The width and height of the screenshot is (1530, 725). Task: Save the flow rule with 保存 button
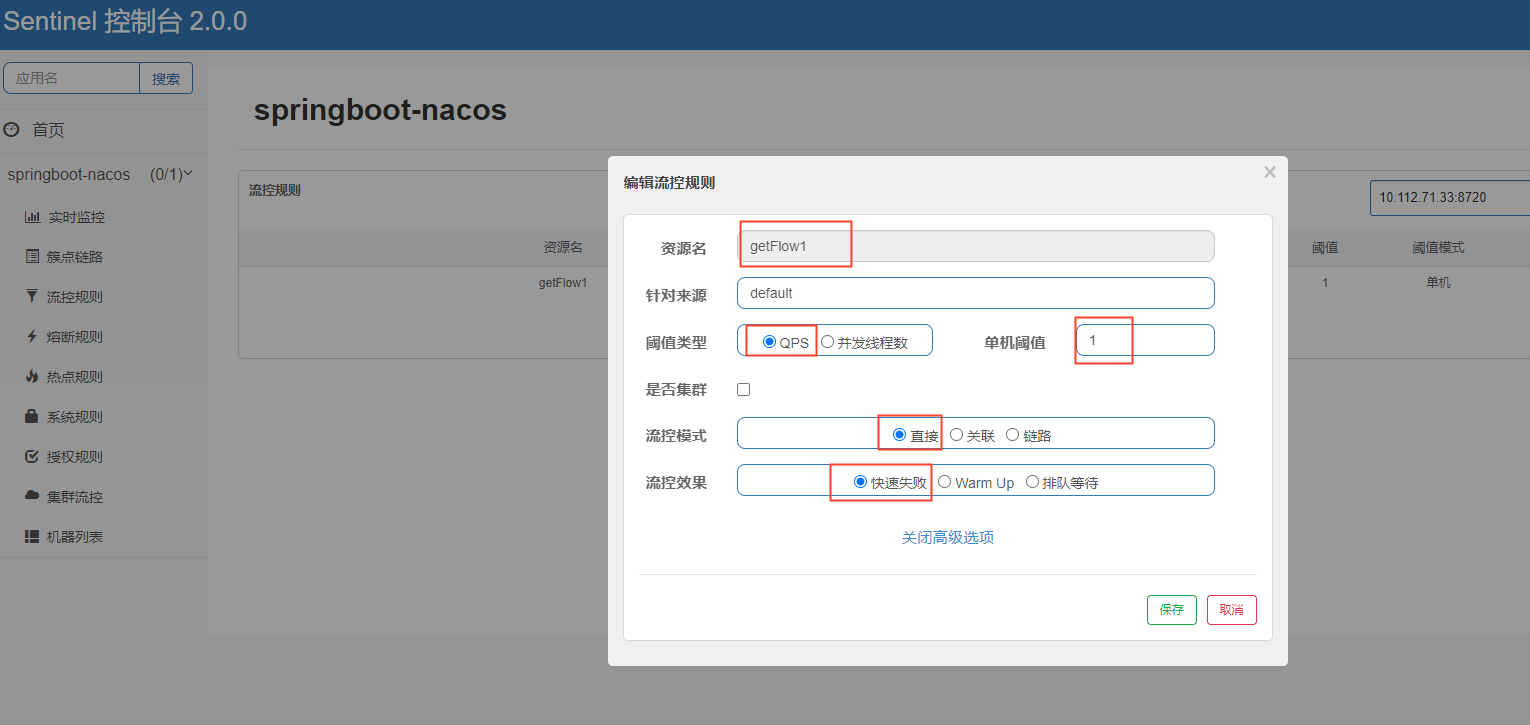click(x=1171, y=609)
